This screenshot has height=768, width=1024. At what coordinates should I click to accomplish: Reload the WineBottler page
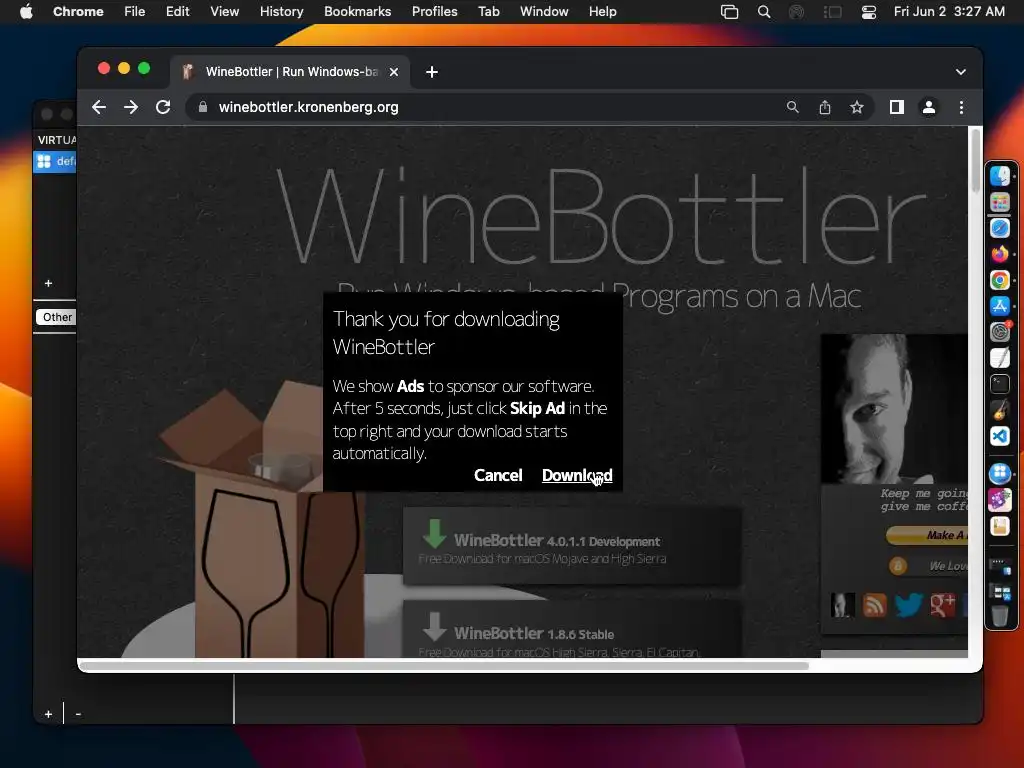point(163,107)
